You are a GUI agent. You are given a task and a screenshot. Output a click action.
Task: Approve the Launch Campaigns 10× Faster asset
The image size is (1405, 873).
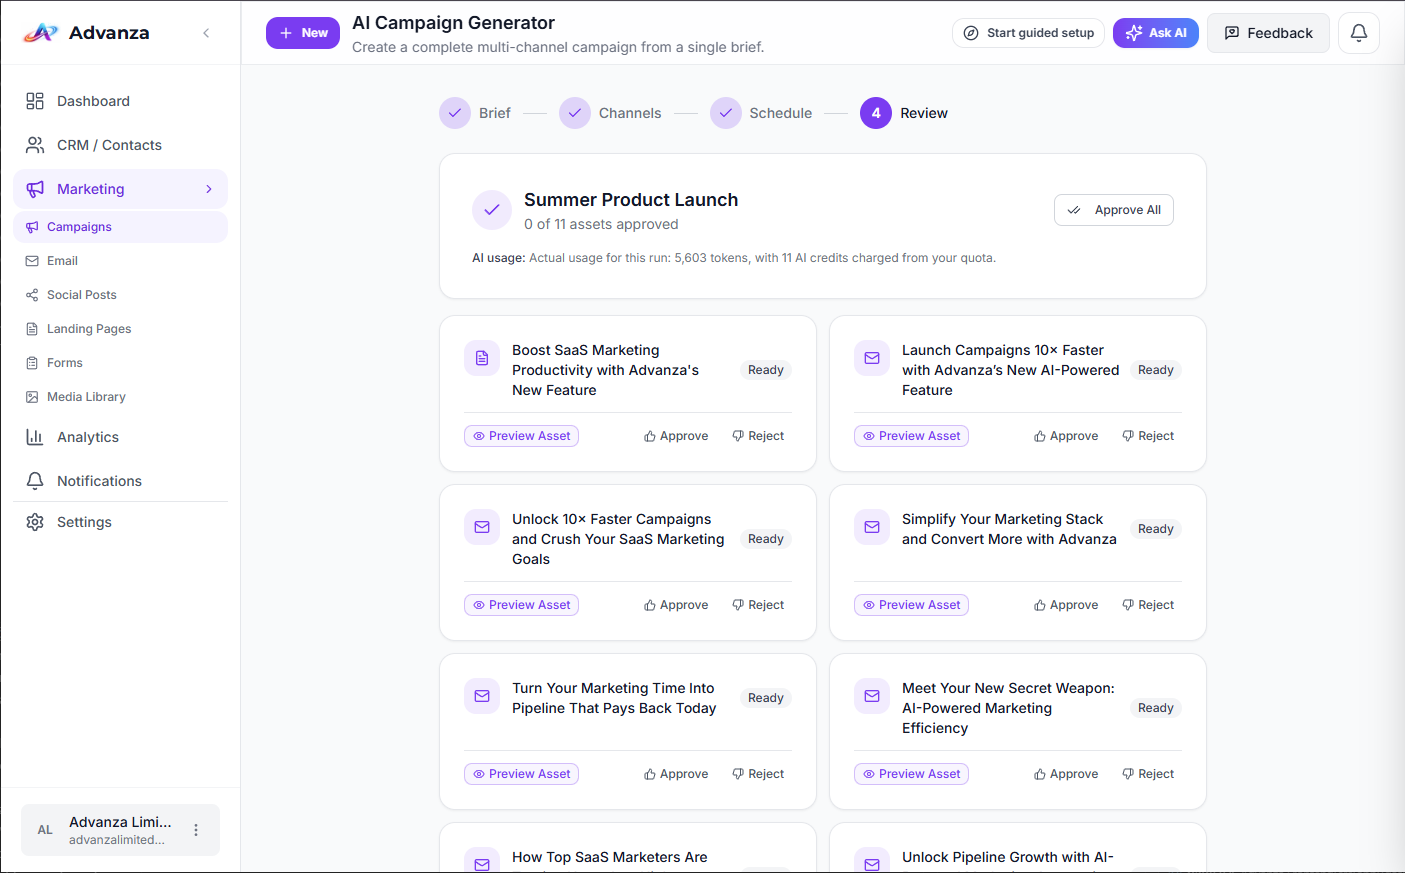click(1066, 436)
